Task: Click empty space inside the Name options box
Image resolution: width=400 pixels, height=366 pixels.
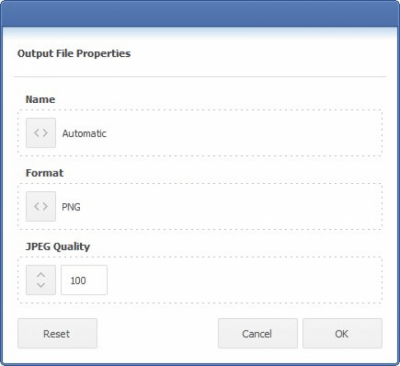Action: tap(243, 133)
